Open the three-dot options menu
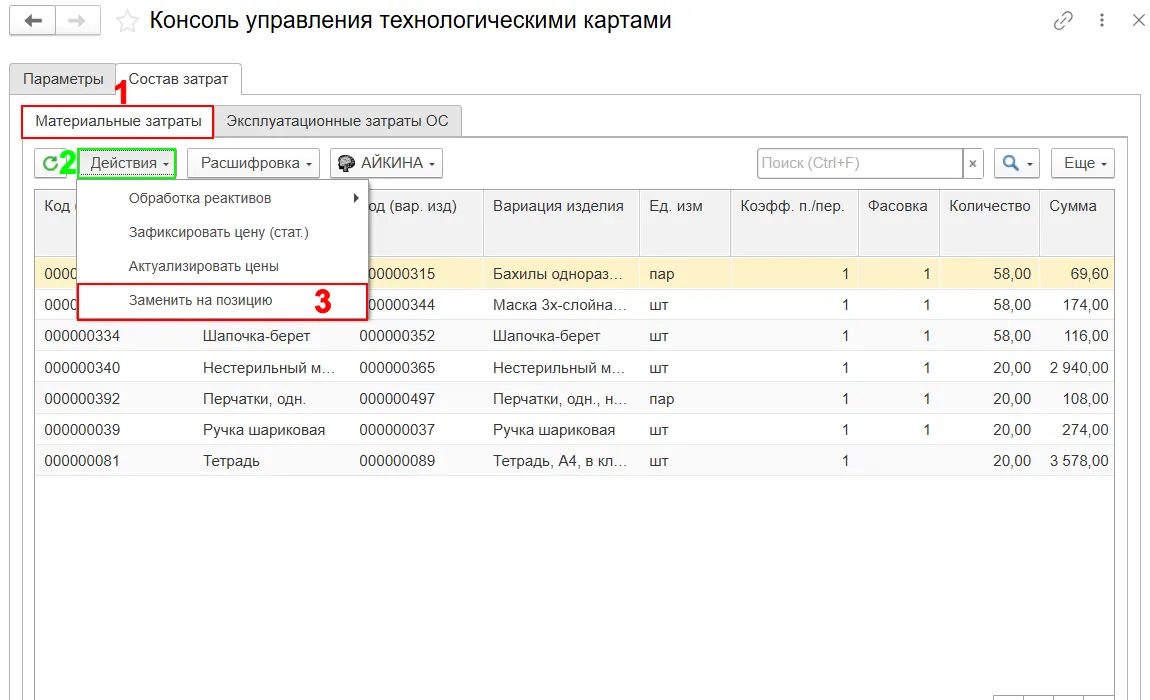This screenshot has width=1150, height=700. [x=1102, y=21]
